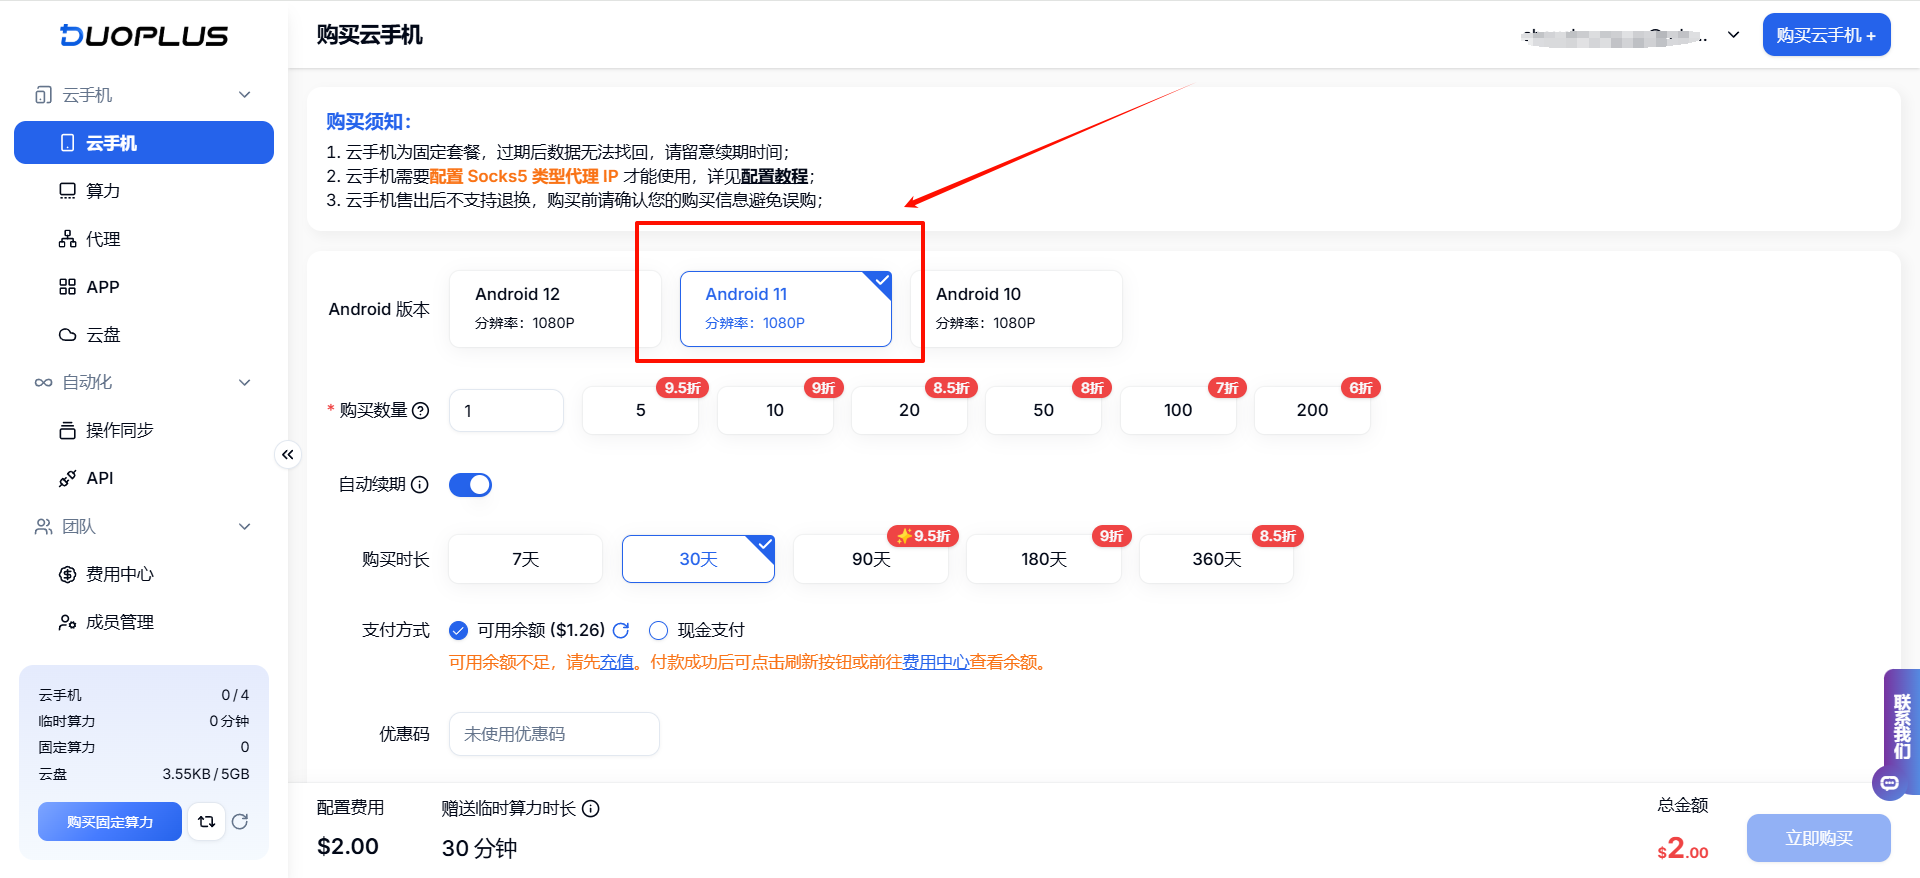
Task: Choose quantity 200
Action: [1312, 411]
